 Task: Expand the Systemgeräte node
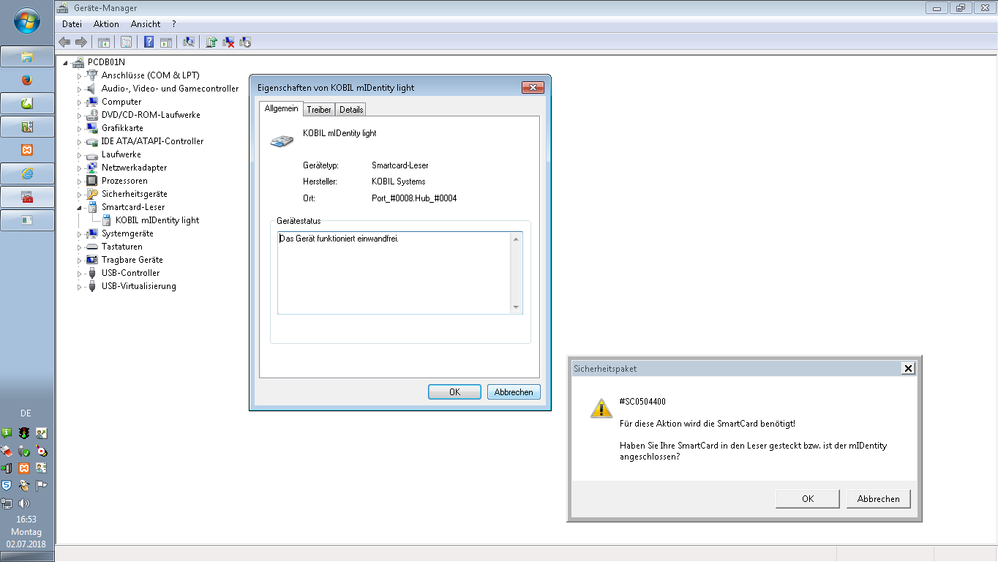click(x=79, y=234)
